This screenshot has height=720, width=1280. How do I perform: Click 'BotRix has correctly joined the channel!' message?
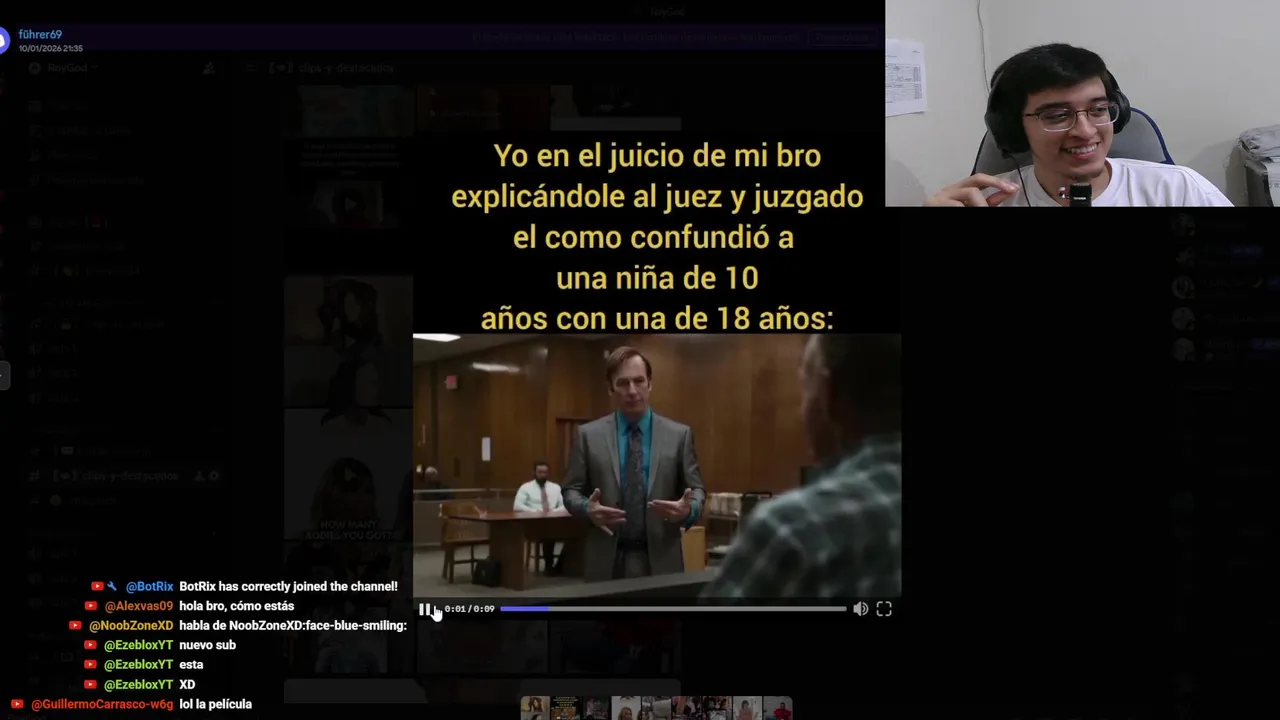pyautogui.click(x=288, y=587)
